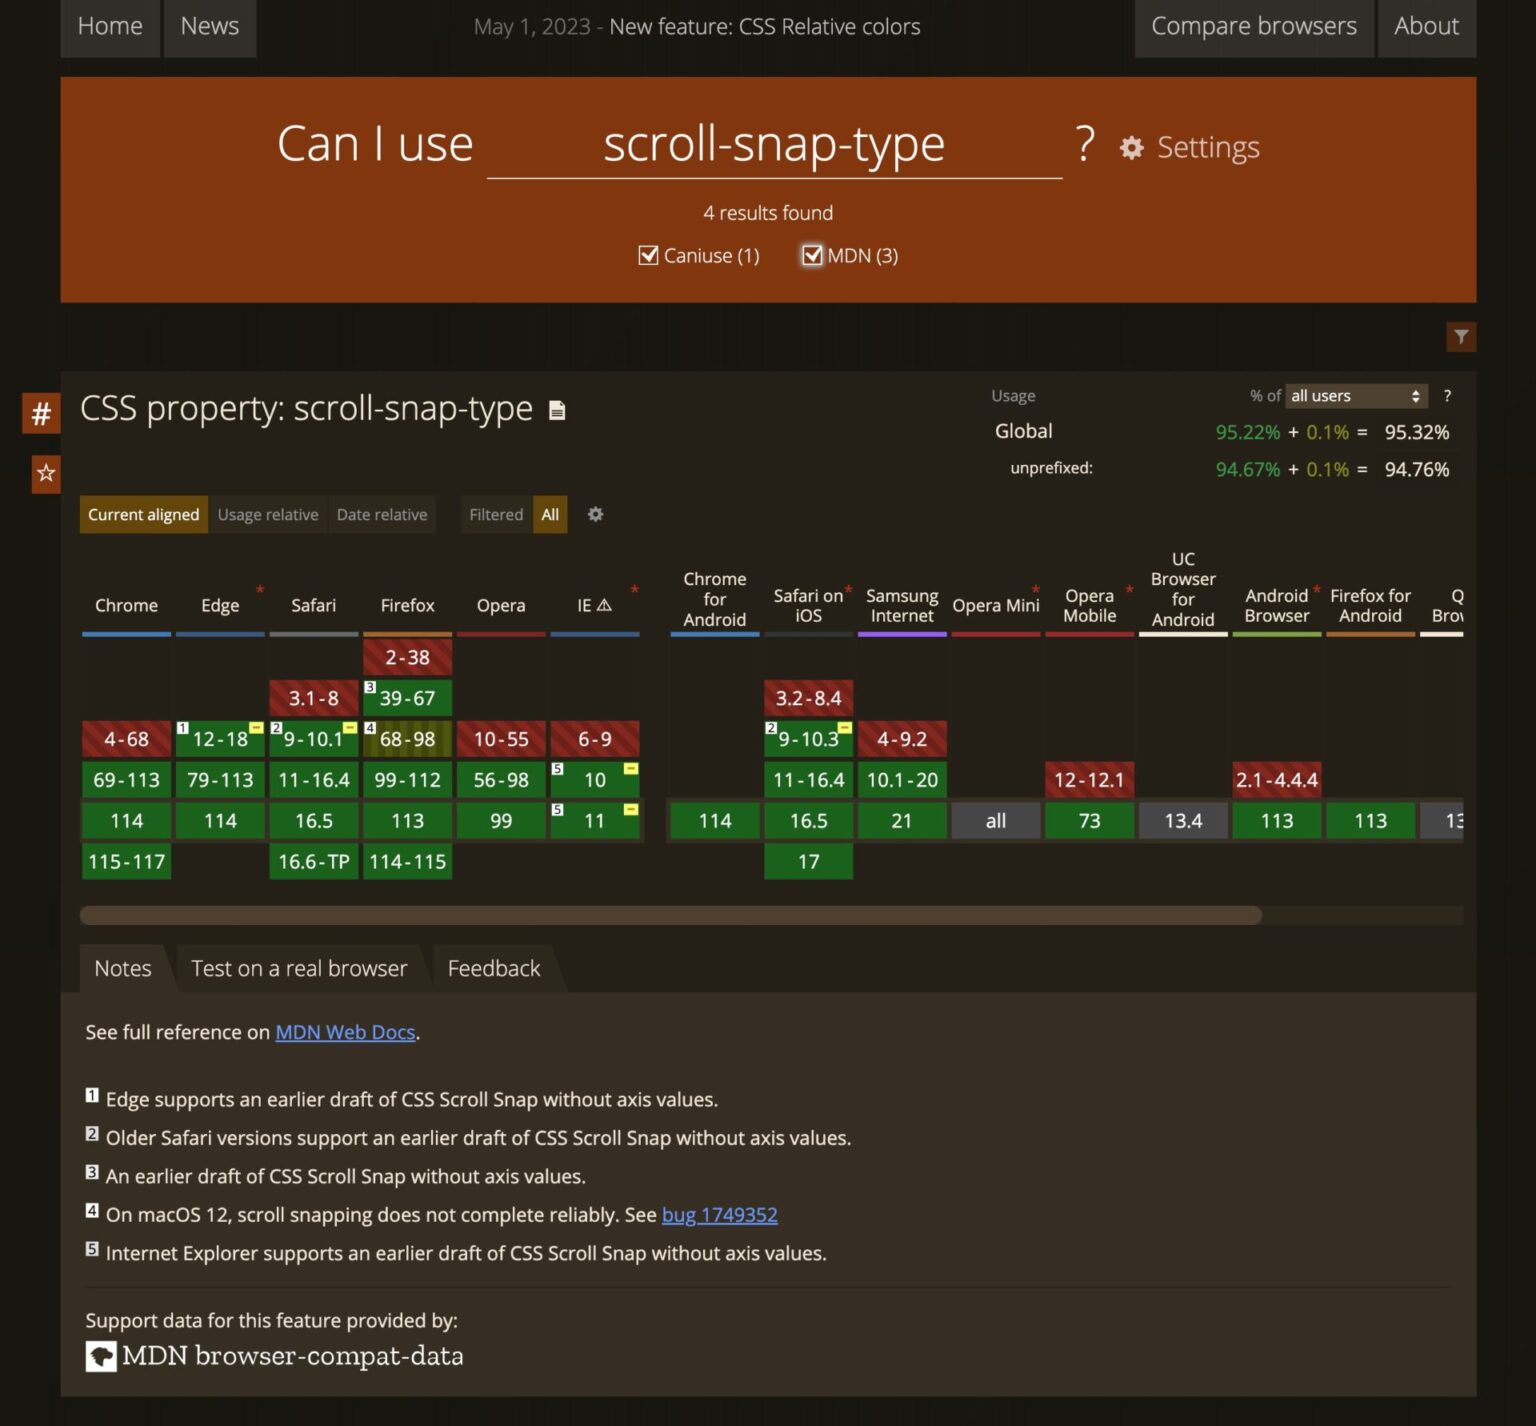The width and height of the screenshot is (1536, 1426).
Task: Uncheck the Caniuse results checkbox
Action: click(649, 256)
